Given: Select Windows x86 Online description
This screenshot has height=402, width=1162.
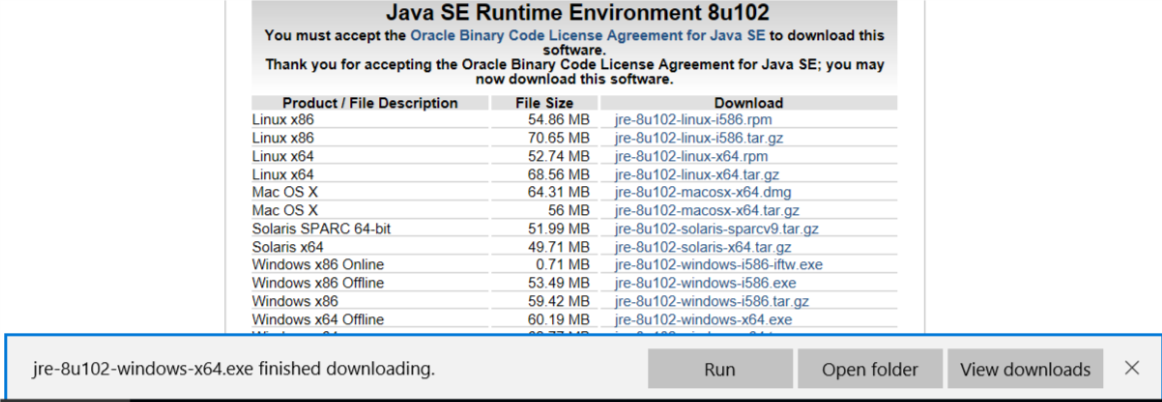Looking at the screenshot, I should [x=318, y=265].
